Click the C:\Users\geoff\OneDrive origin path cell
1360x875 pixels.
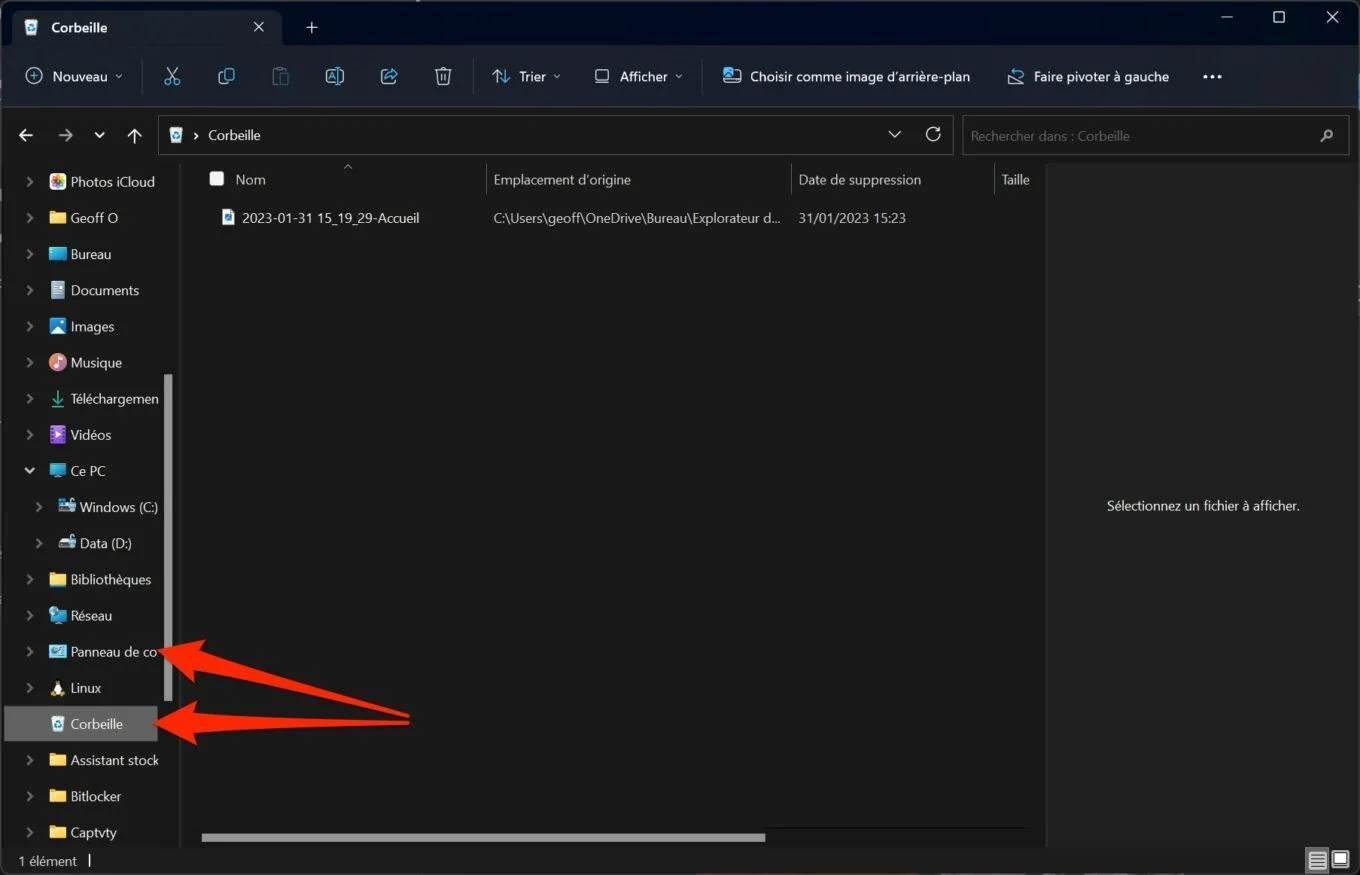point(637,218)
